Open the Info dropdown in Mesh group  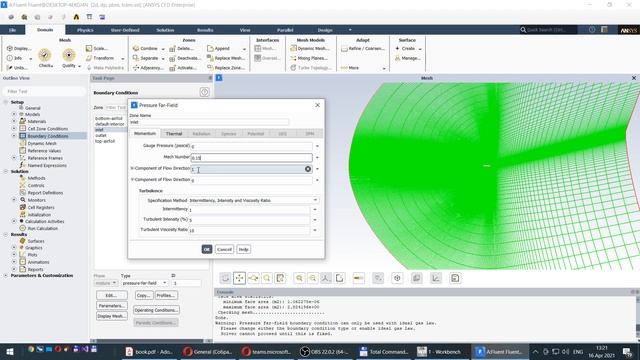click(30, 58)
